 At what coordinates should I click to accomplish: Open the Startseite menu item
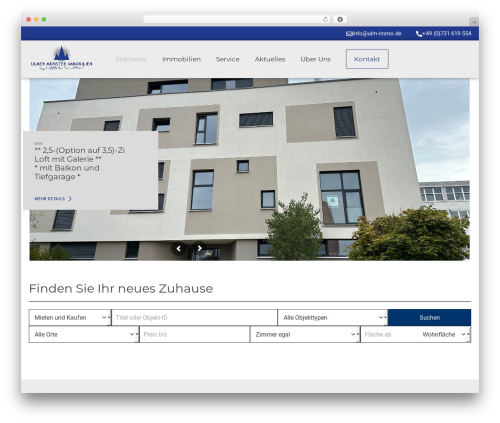131,59
